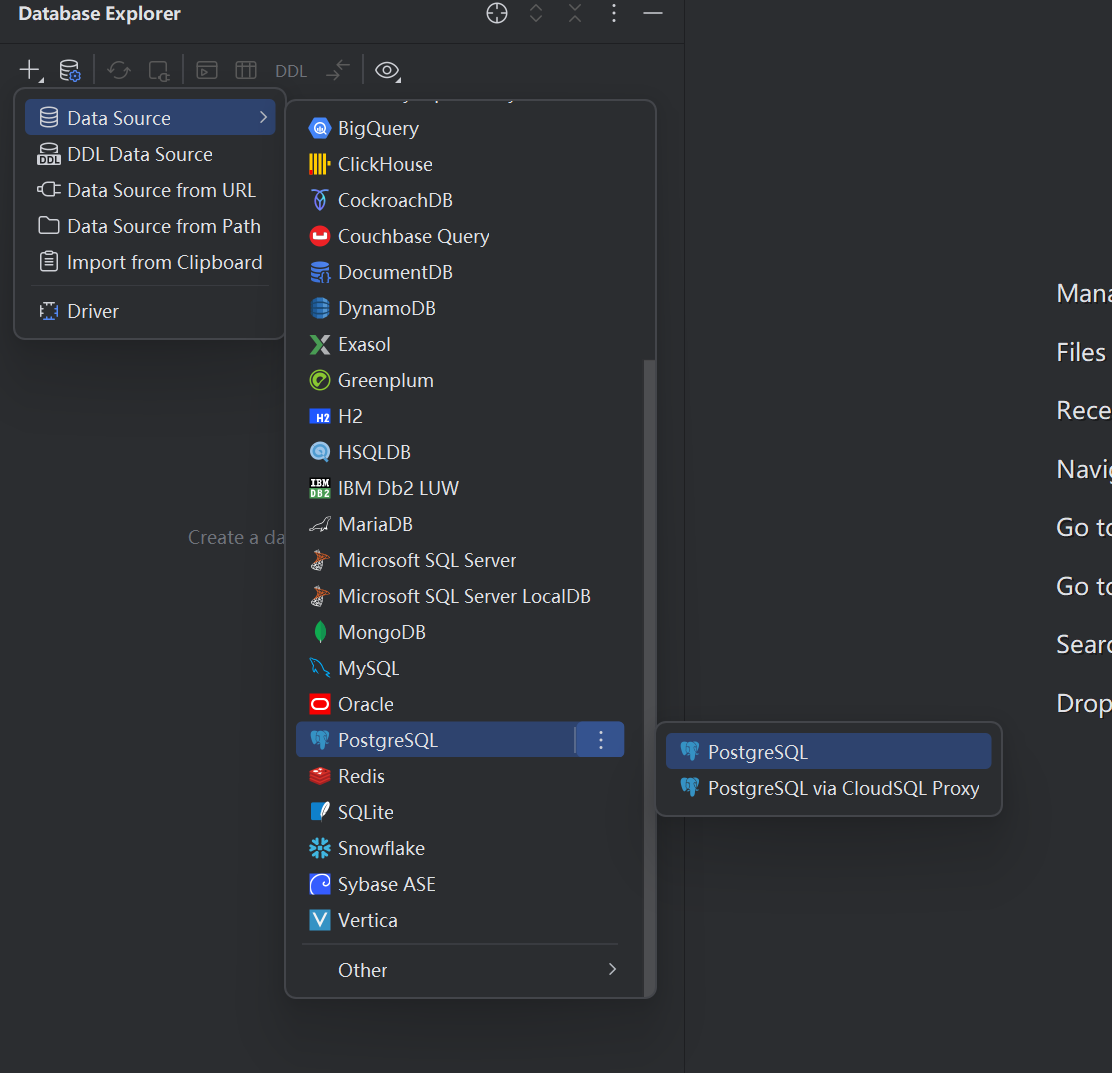
Task: Choose PostgreSQL driver in submenu
Action: [828, 752]
